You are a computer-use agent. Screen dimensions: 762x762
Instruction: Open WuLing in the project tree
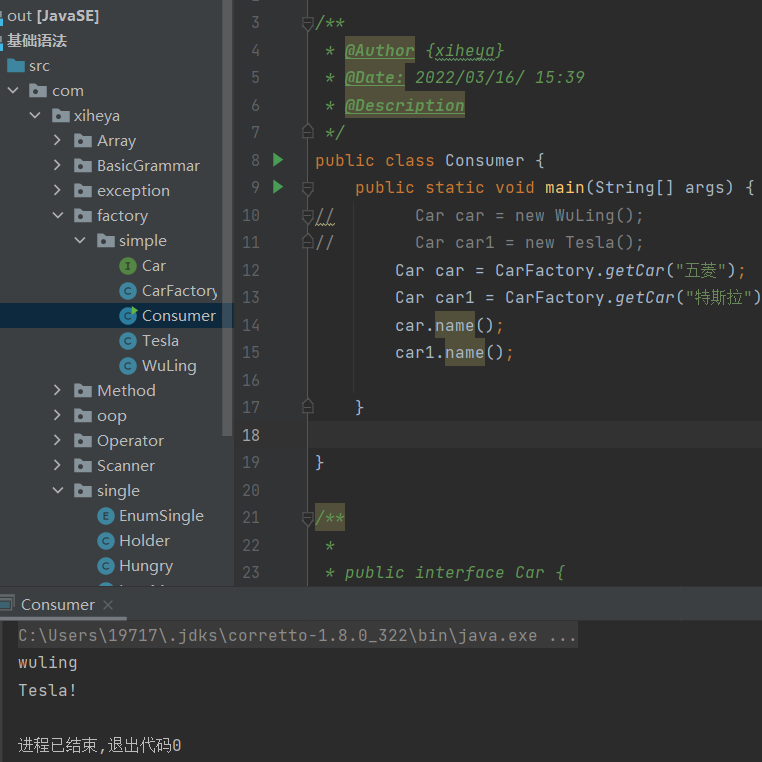(x=169, y=366)
